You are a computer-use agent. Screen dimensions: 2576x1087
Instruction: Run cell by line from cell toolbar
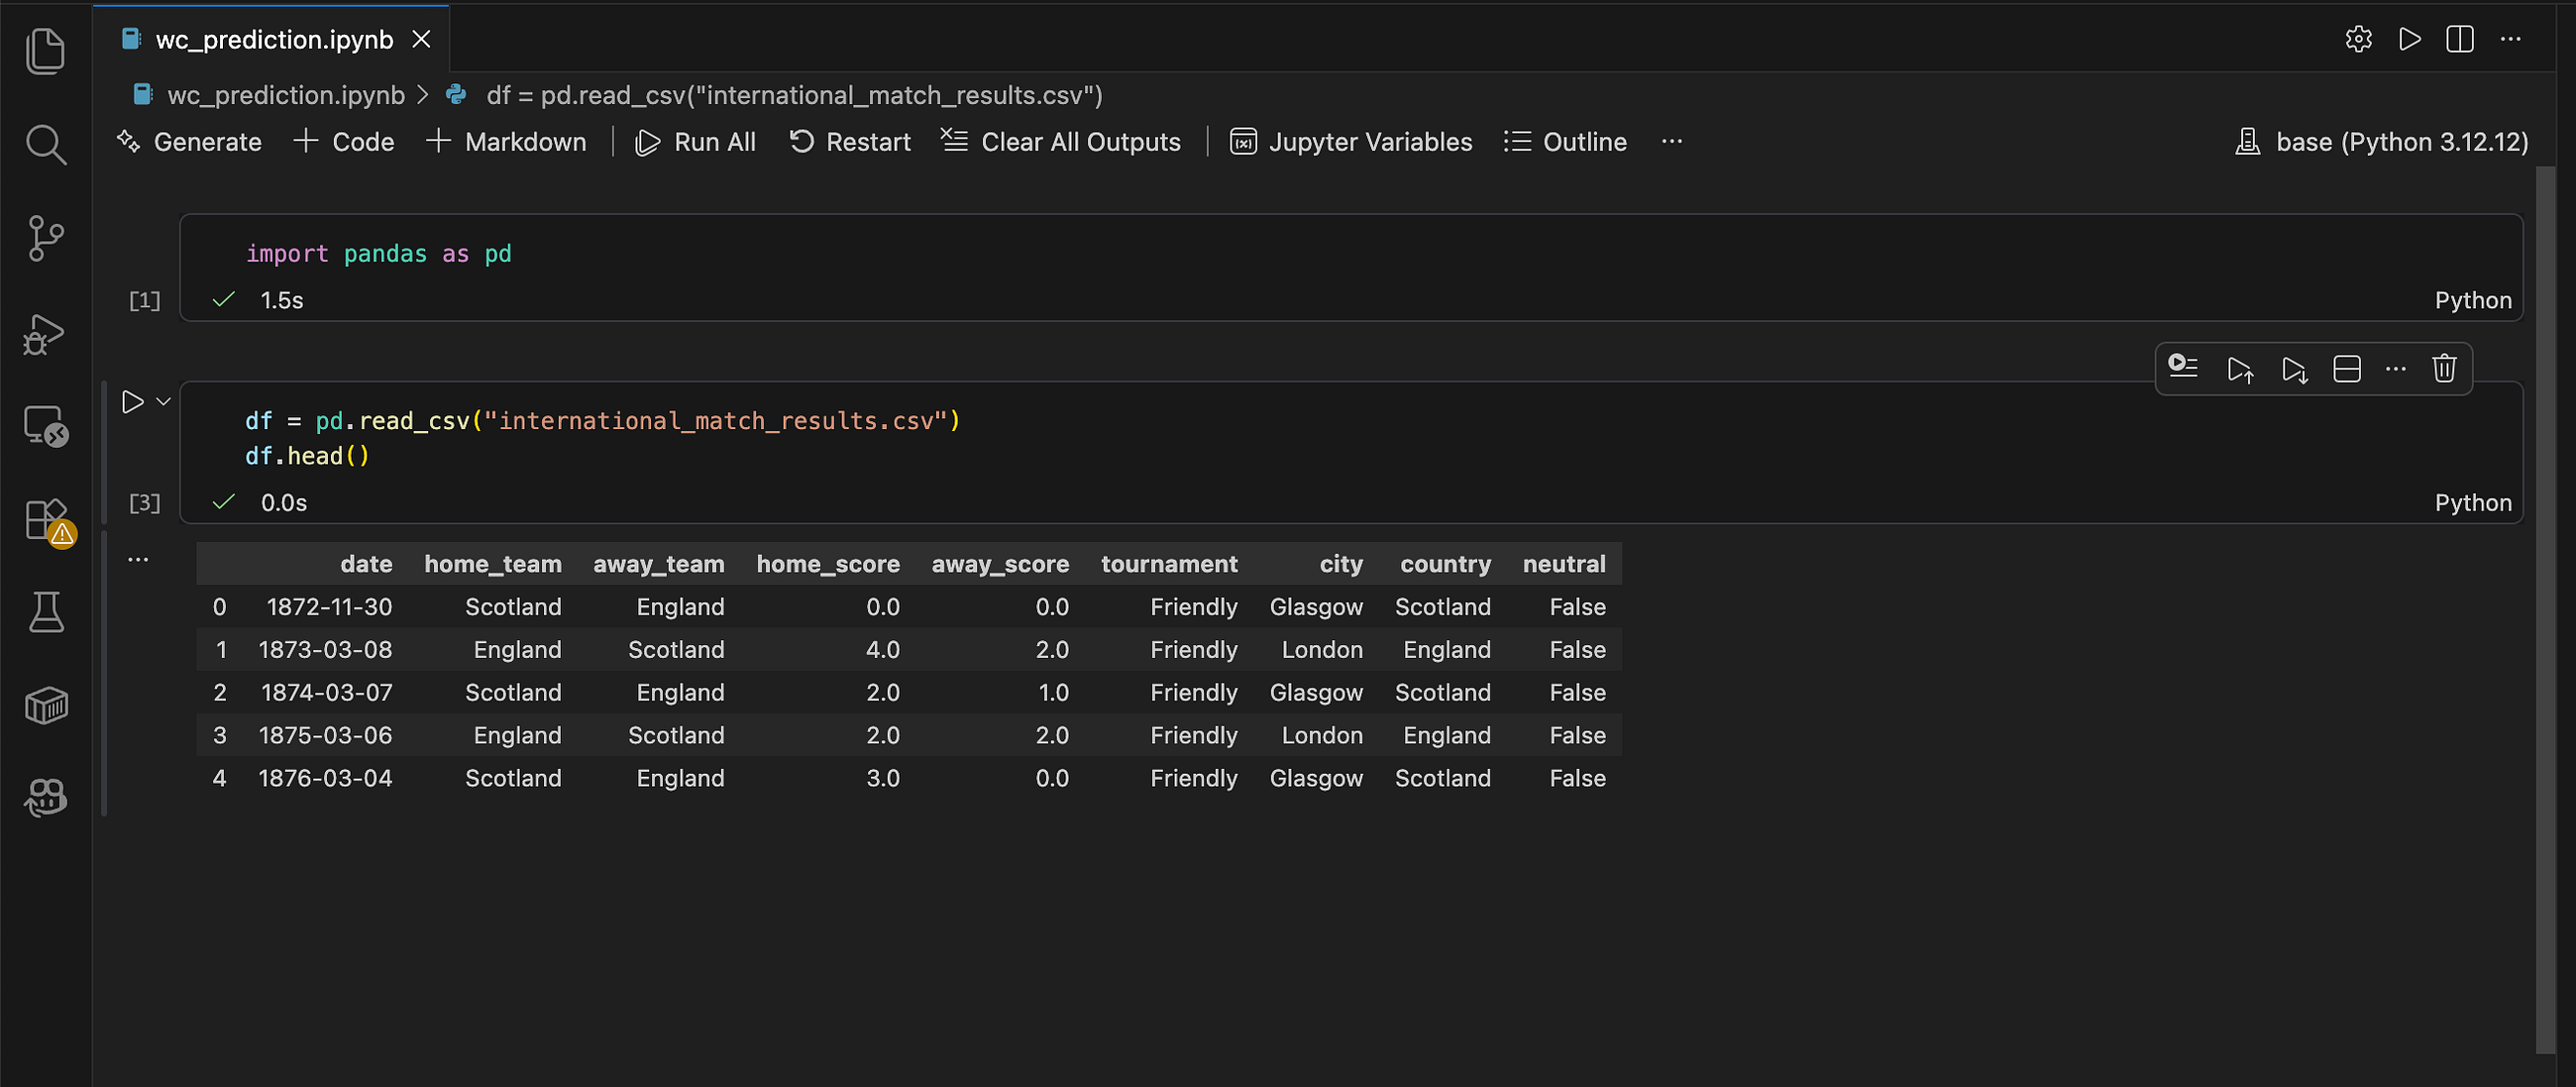(2183, 368)
